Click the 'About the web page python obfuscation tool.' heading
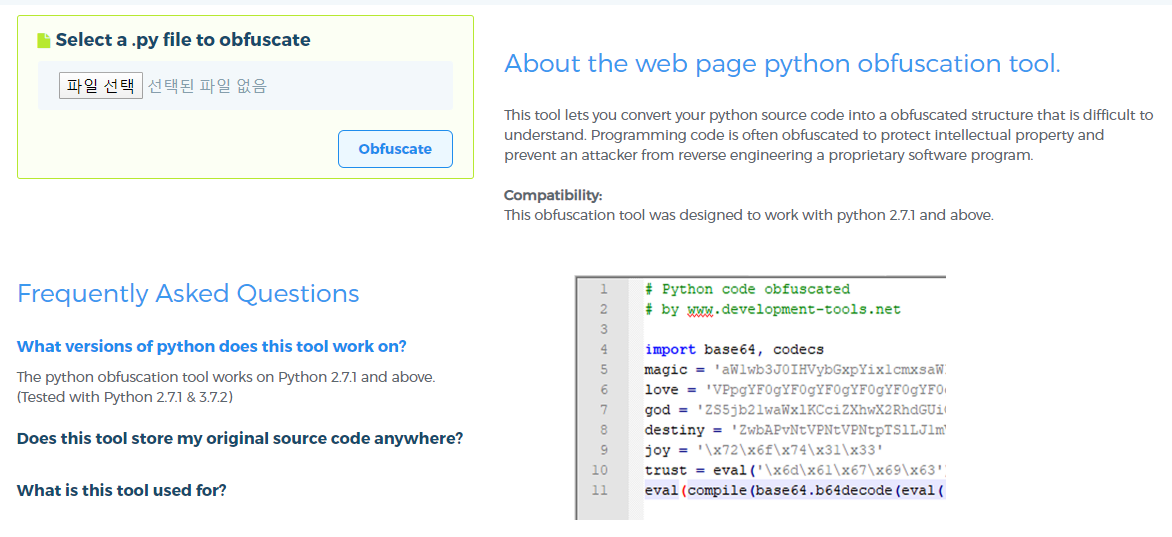The height and width of the screenshot is (537, 1172). pyautogui.click(x=782, y=64)
